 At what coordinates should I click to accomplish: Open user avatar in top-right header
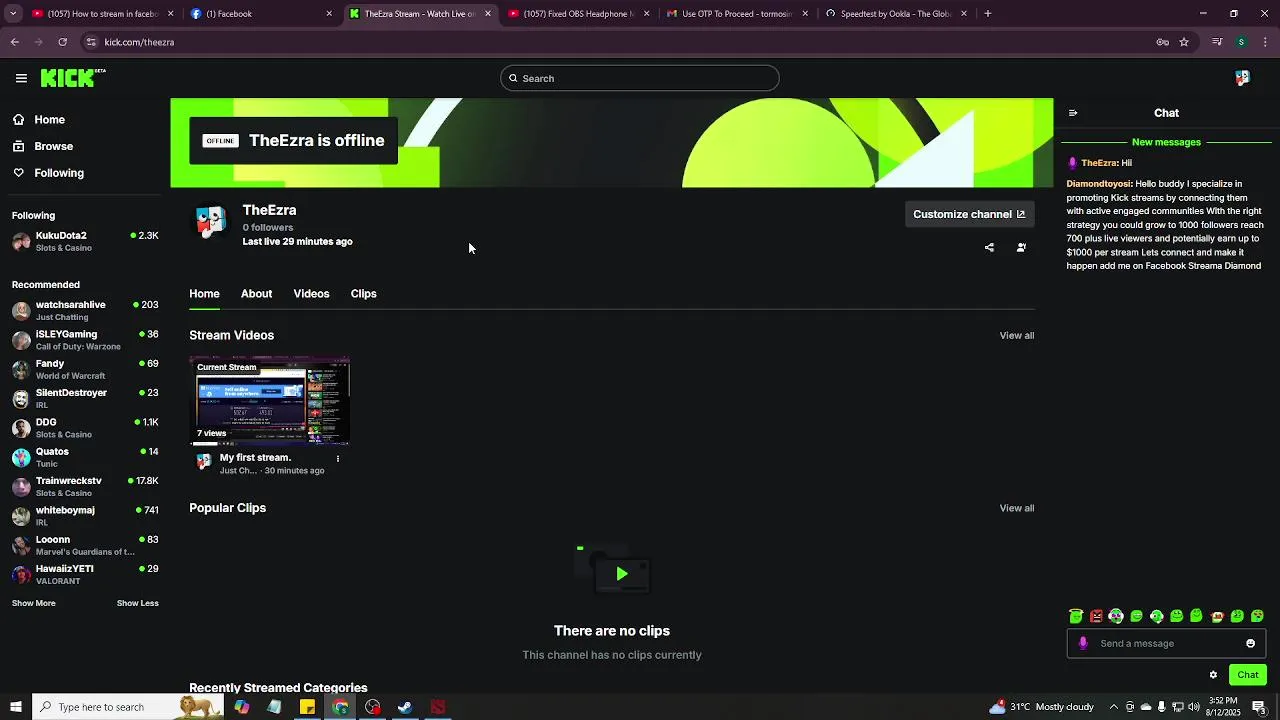coord(1242,78)
